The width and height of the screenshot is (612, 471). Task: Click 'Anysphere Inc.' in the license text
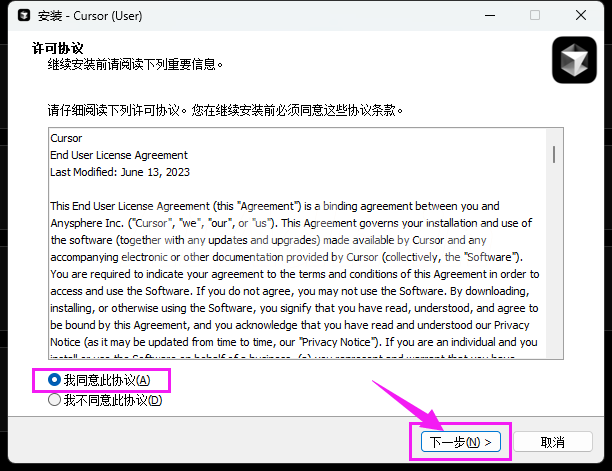[88, 222]
